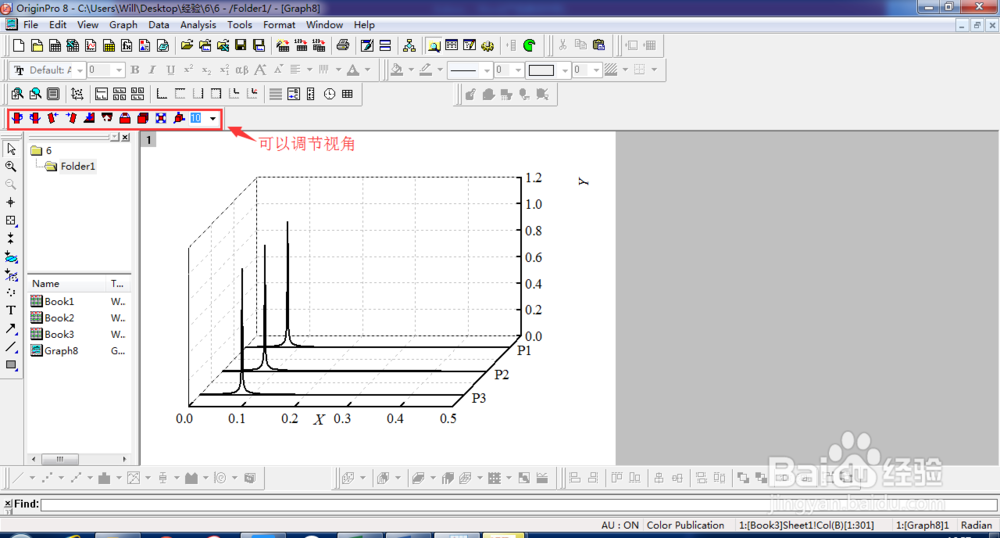Open the Window menu

[324, 25]
